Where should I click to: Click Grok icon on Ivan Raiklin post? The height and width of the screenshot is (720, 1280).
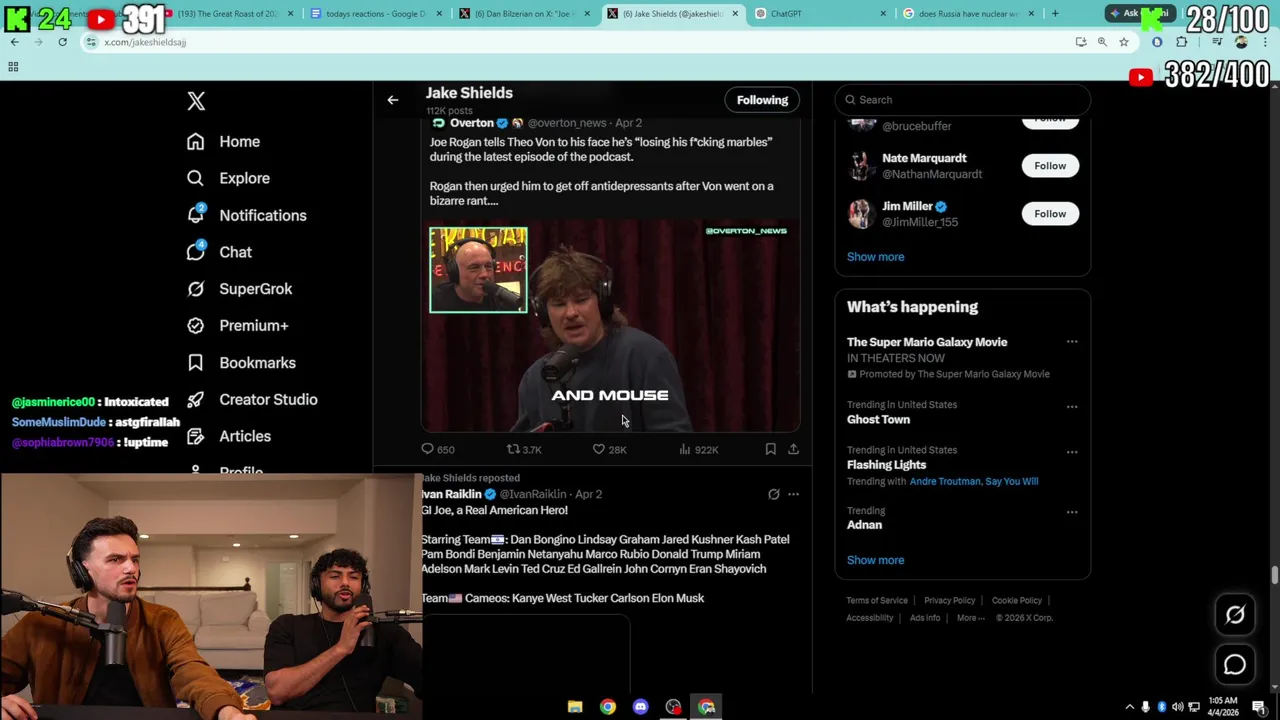(773, 494)
